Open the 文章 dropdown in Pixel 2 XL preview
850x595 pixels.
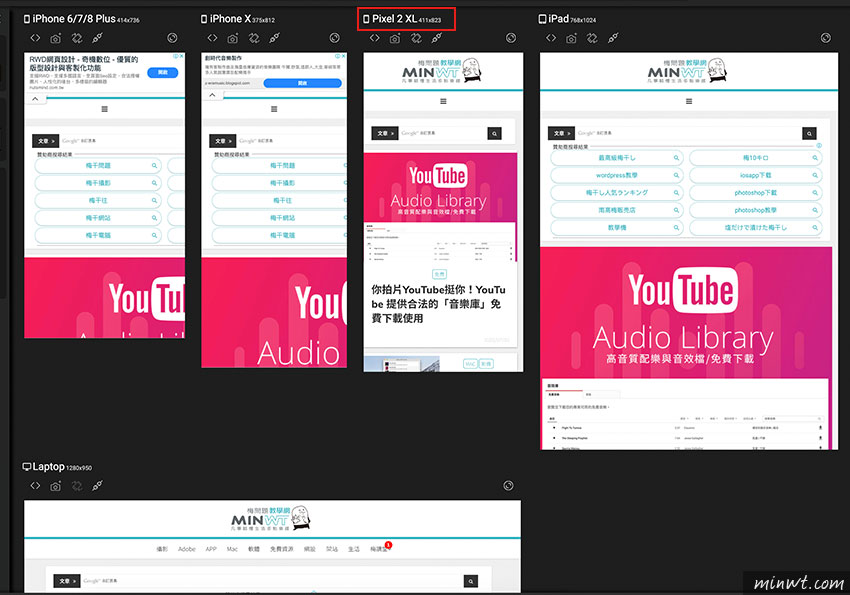[385, 133]
